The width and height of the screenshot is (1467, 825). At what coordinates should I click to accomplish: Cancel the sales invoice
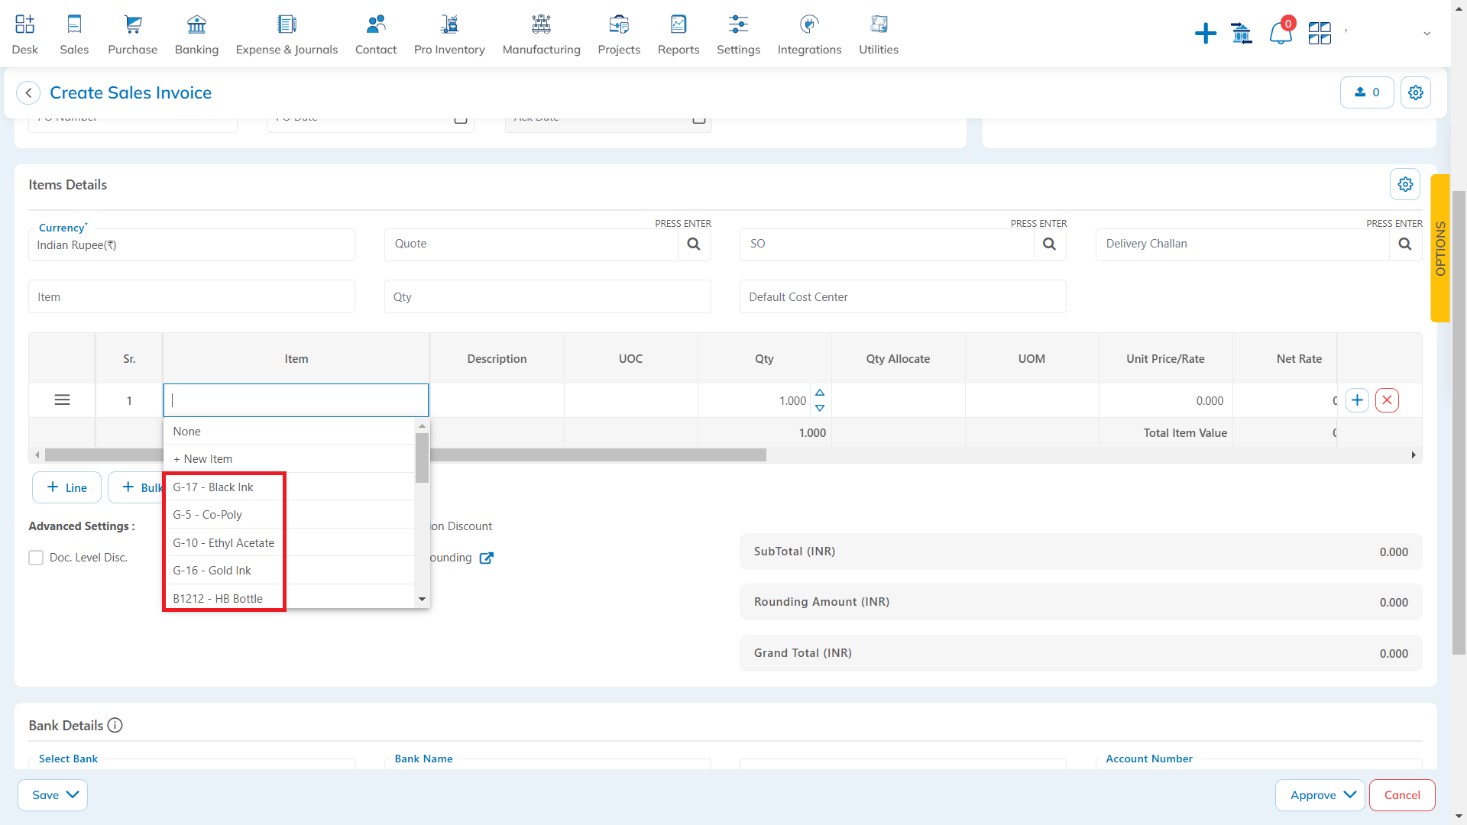[1402, 795]
